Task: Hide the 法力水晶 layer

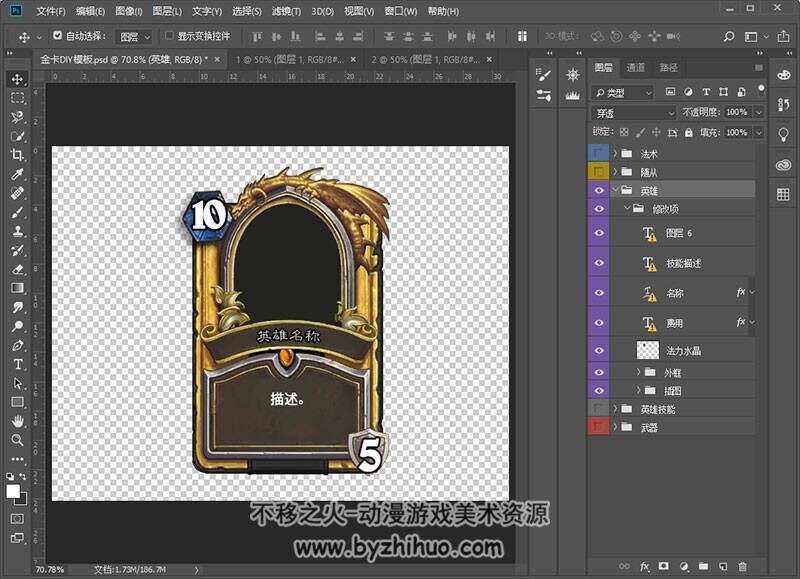Action: 598,350
